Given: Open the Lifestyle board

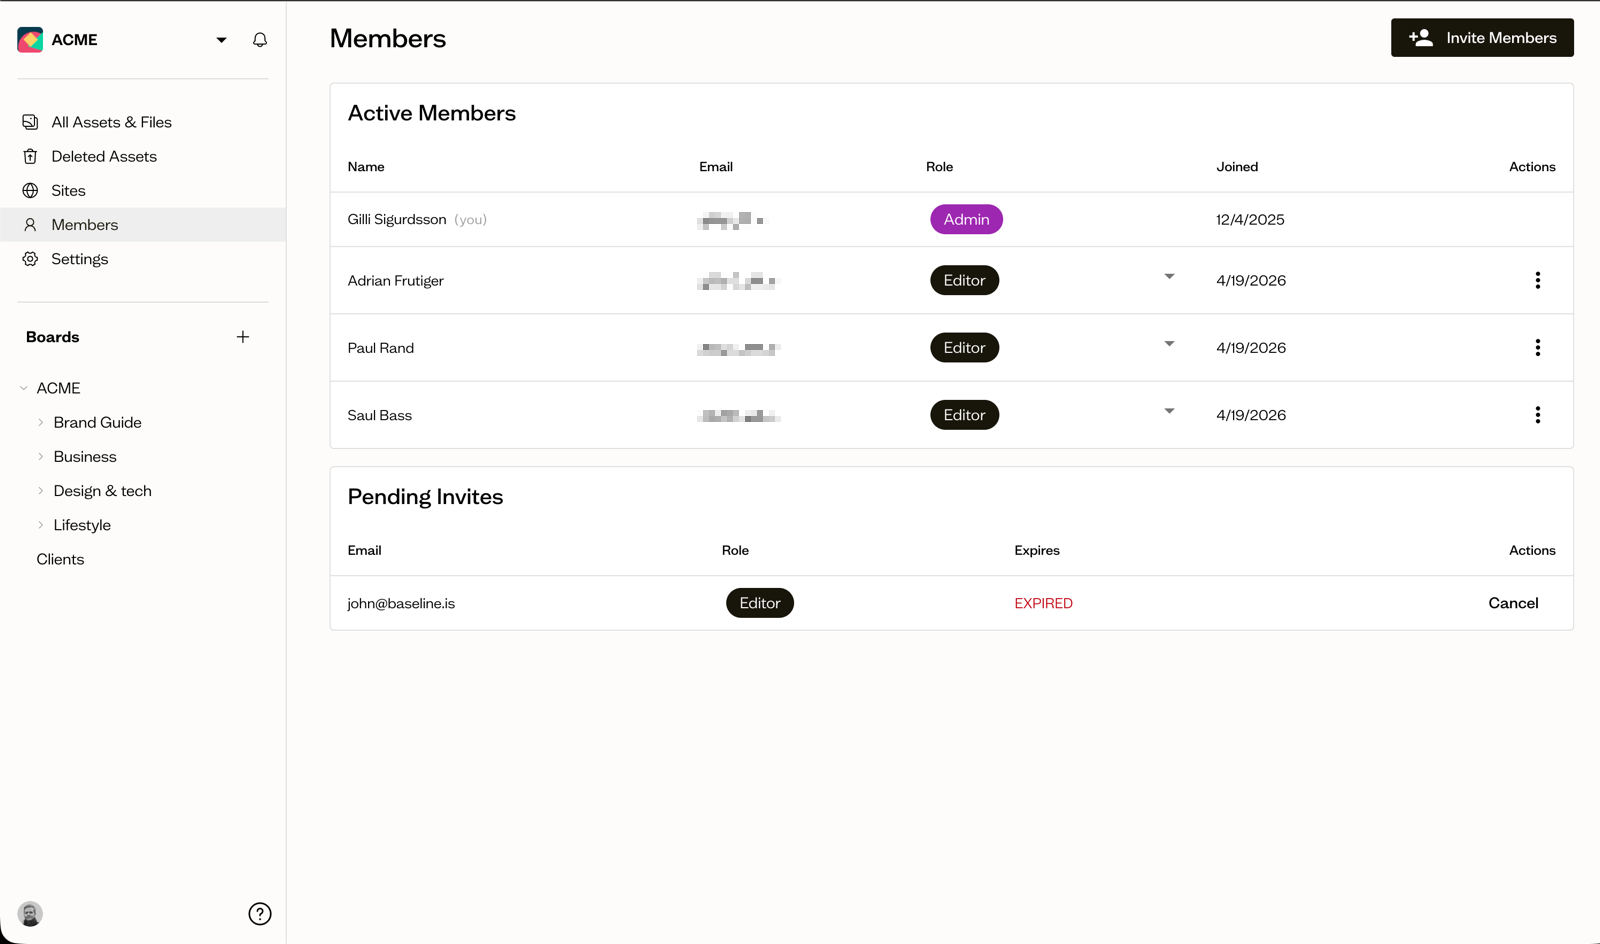Looking at the screenshot, I should click(82, 525).
